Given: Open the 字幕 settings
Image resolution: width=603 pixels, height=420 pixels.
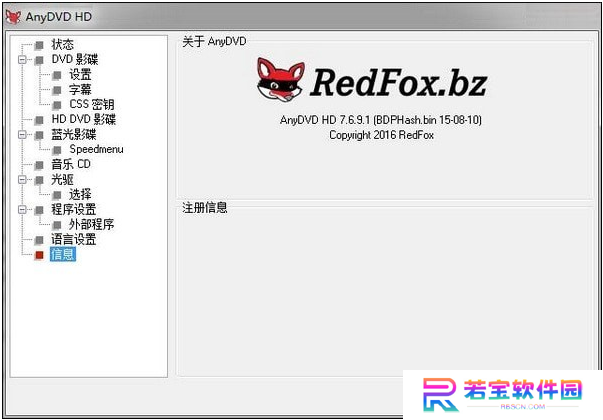Looking at the screenshot, I should click(x=80, y=90).
